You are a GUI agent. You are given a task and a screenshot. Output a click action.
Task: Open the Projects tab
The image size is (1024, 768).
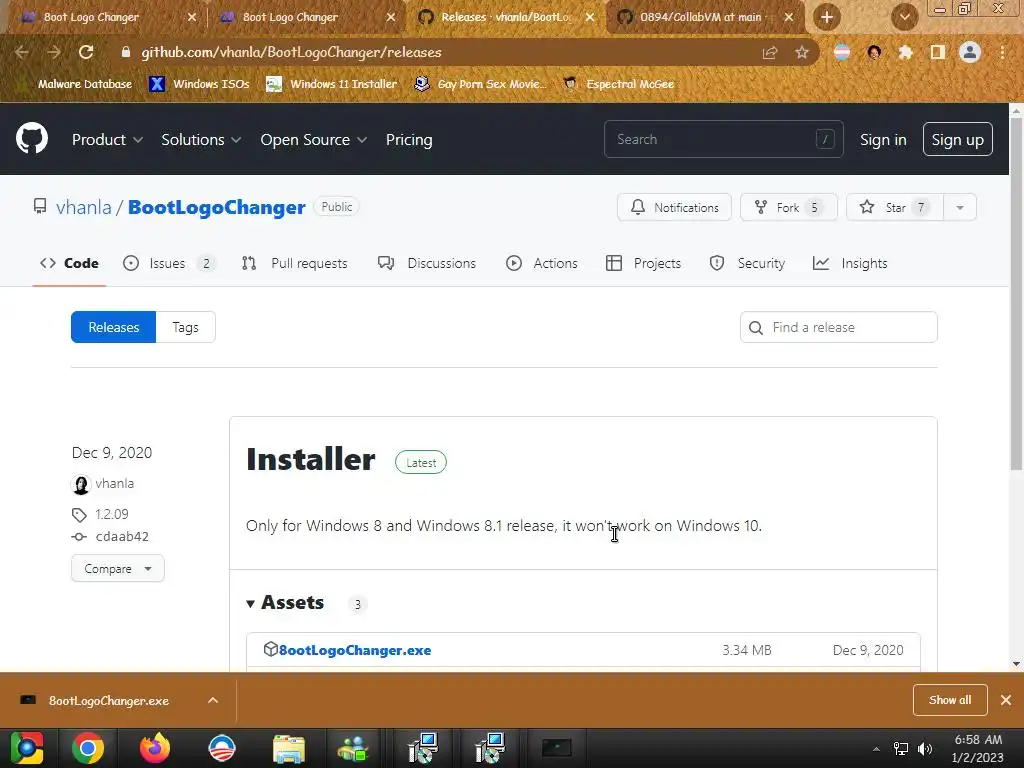(x=644, y=263)
